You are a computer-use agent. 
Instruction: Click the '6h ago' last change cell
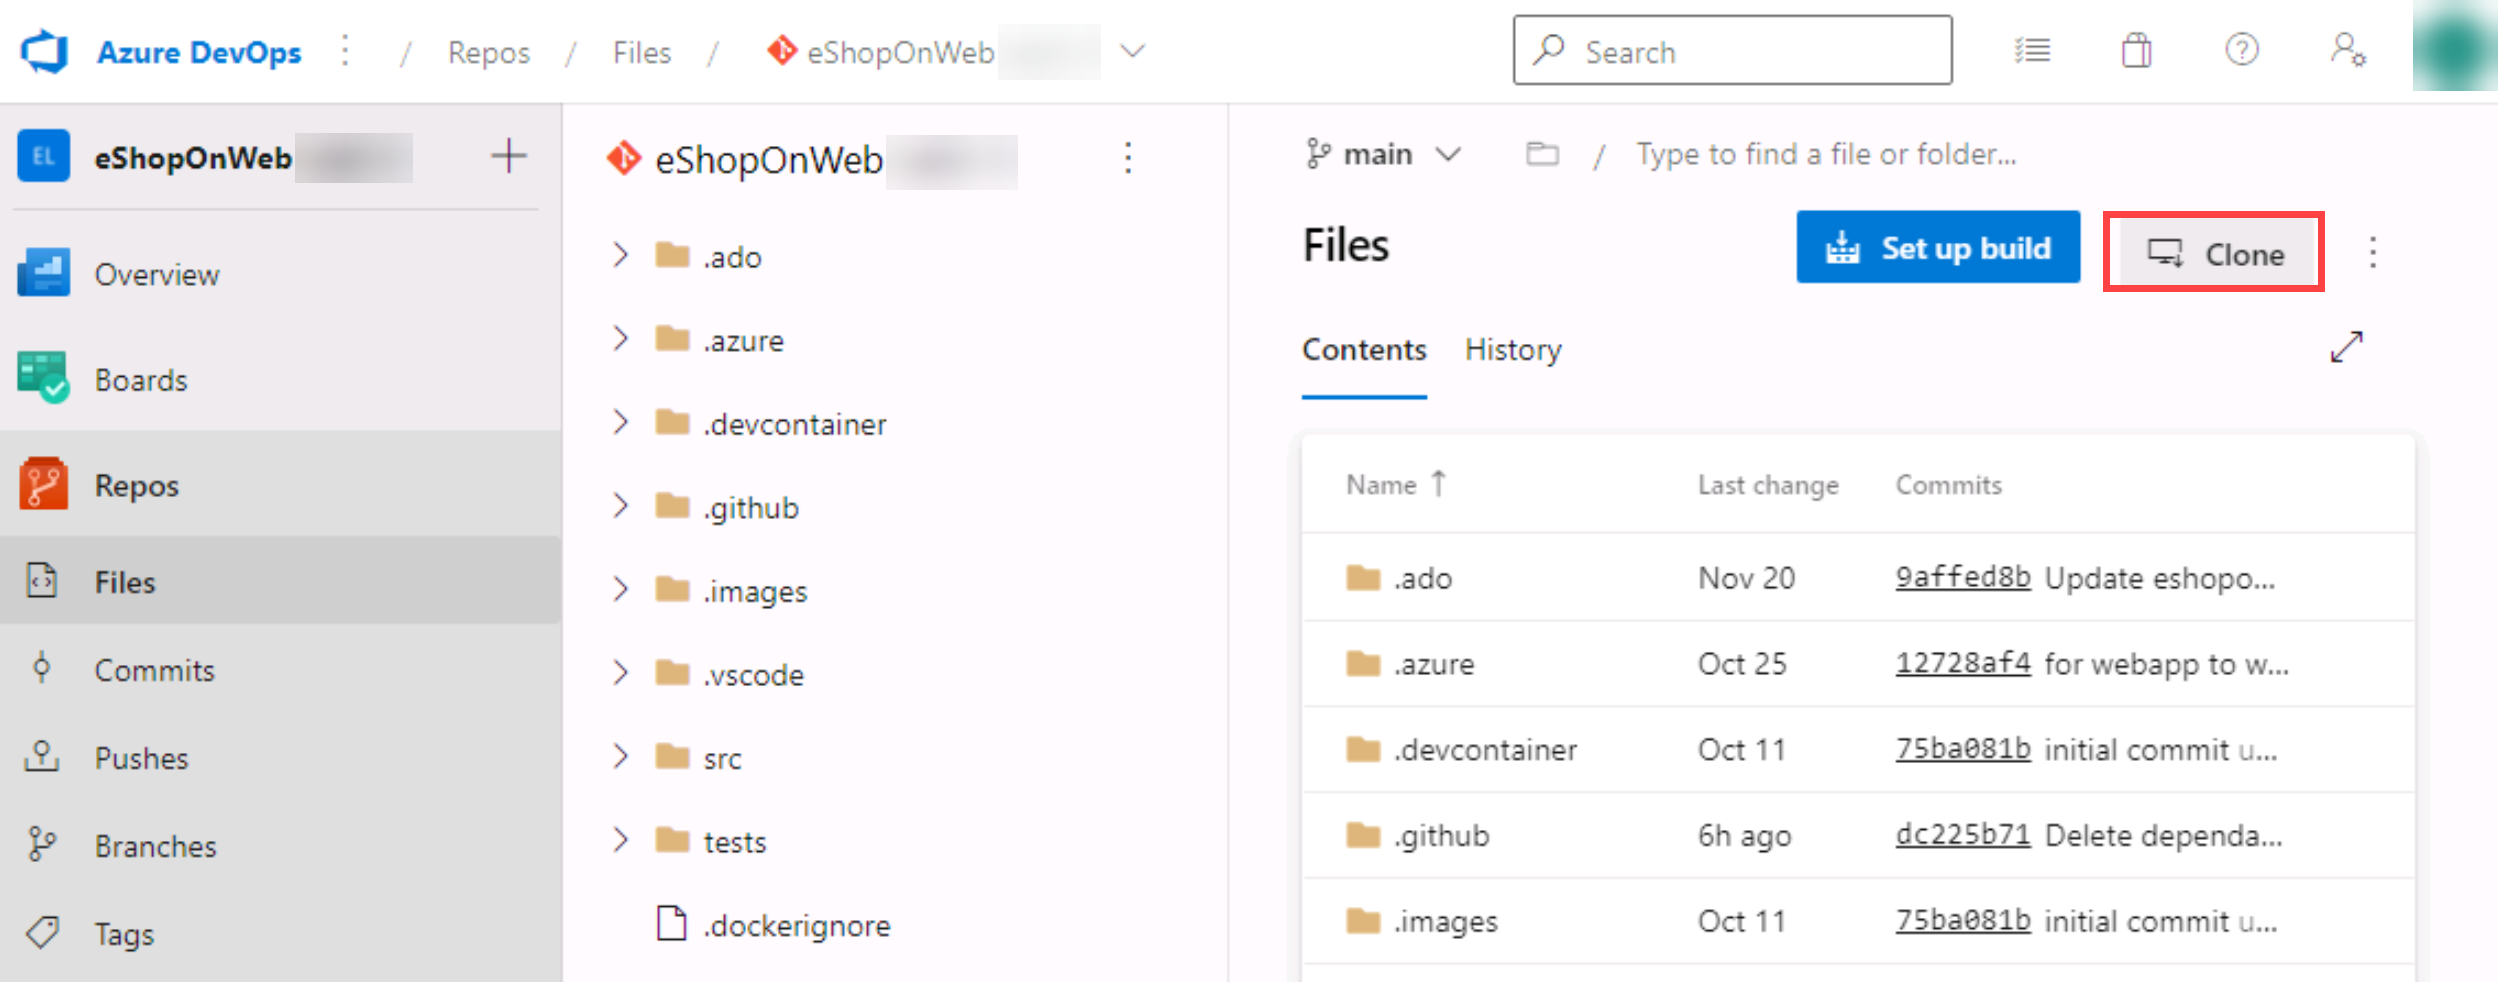(1744, 836)
